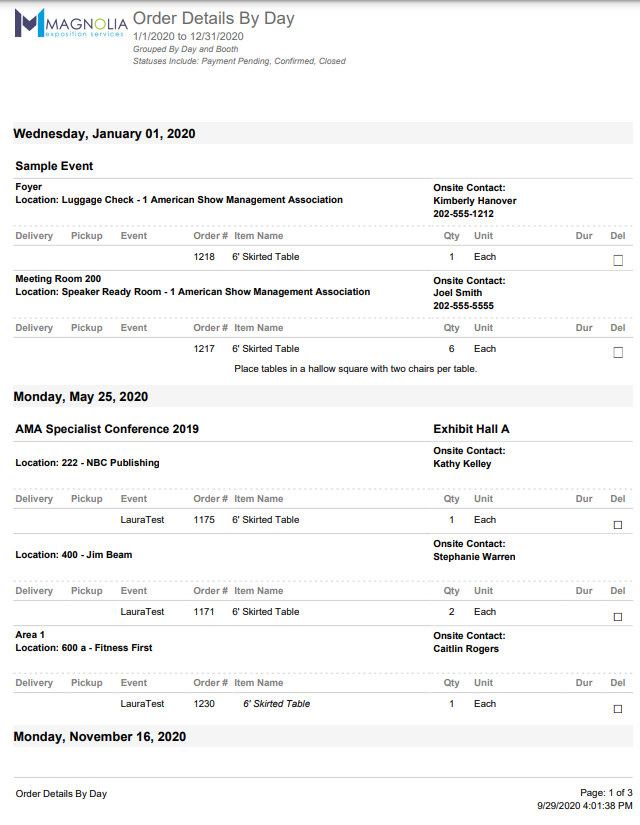
Task: Tick the Del checkbox for order 1217
Action: pyautogui.click(x=618, y=352)
